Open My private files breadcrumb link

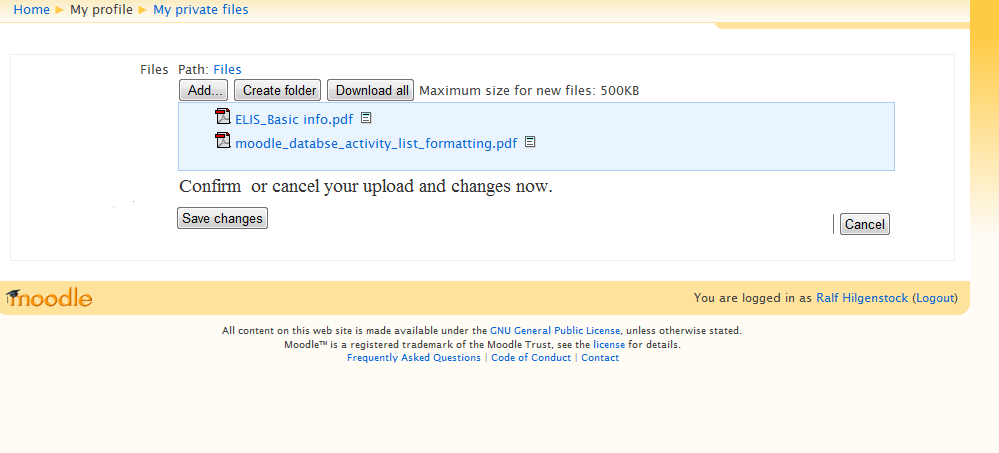[201, 10]
